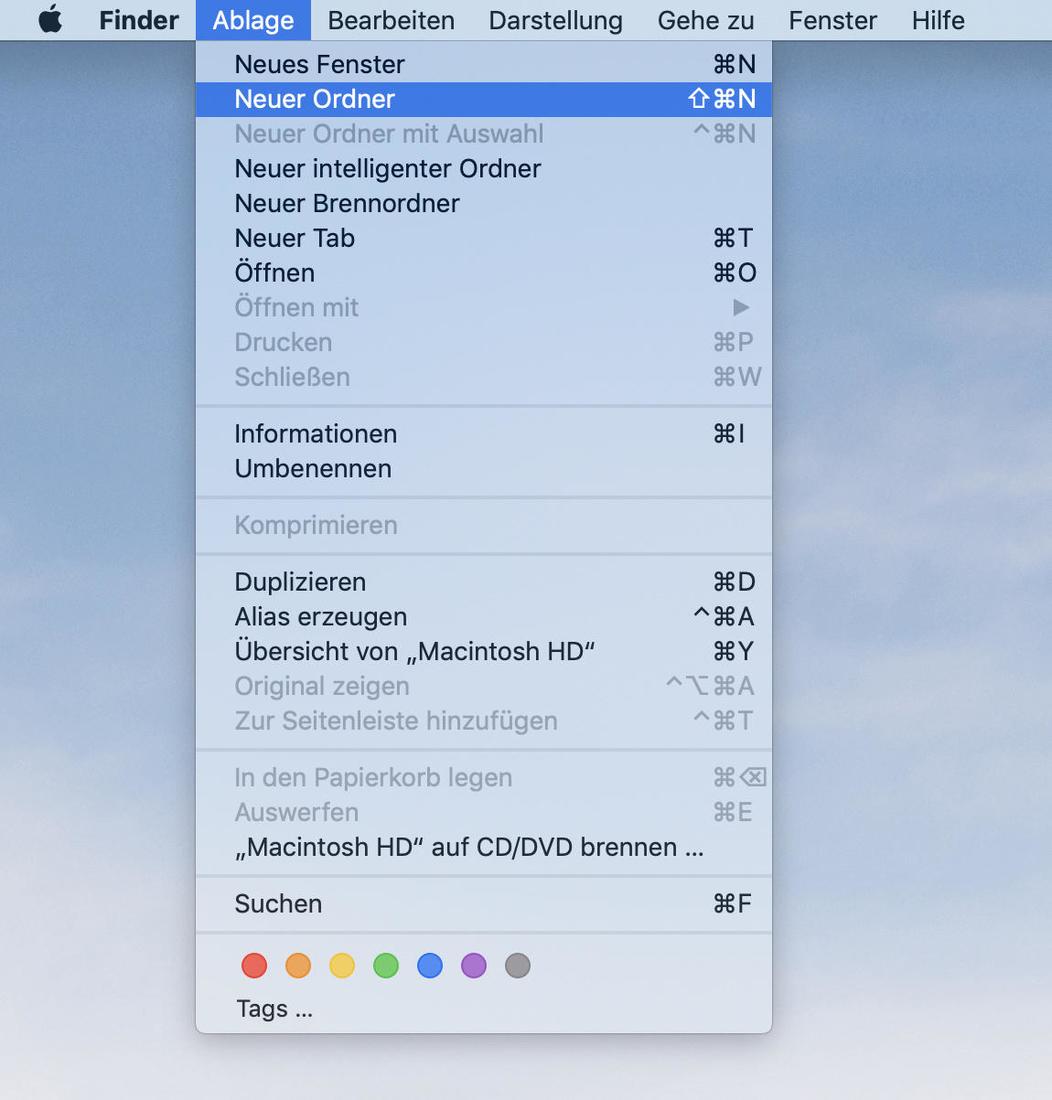Image resolution: width=1052 pixels, height=1100 pixels.
Task: Apply the gray tag color
Action: coord(518,965)
